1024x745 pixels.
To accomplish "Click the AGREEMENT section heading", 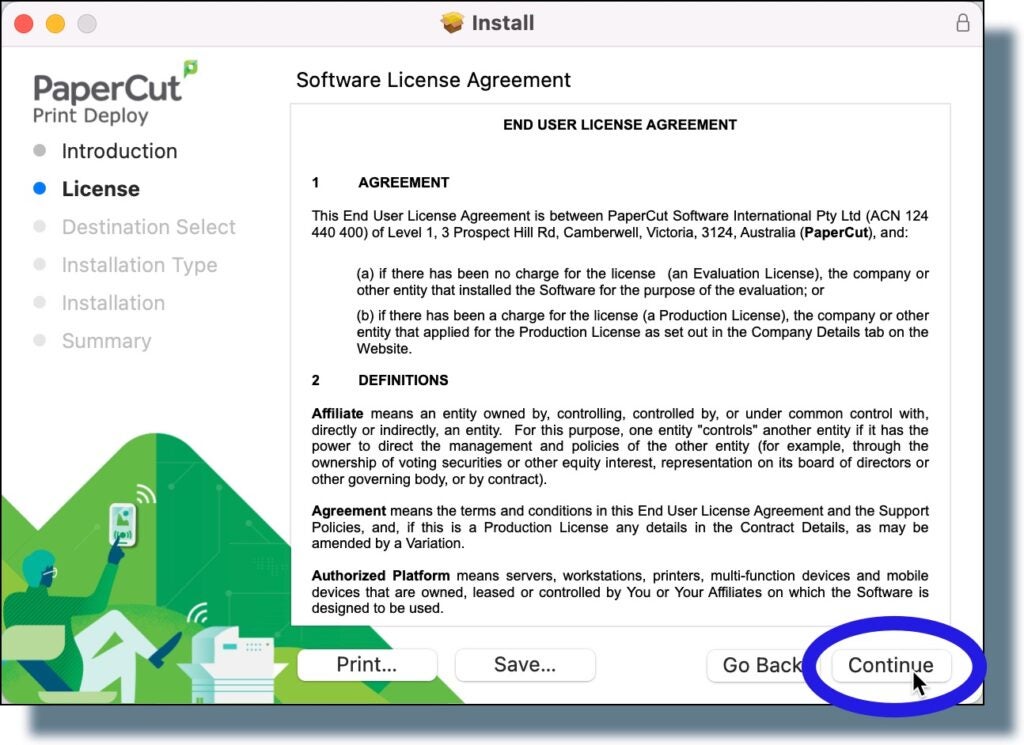I will 403,182.
